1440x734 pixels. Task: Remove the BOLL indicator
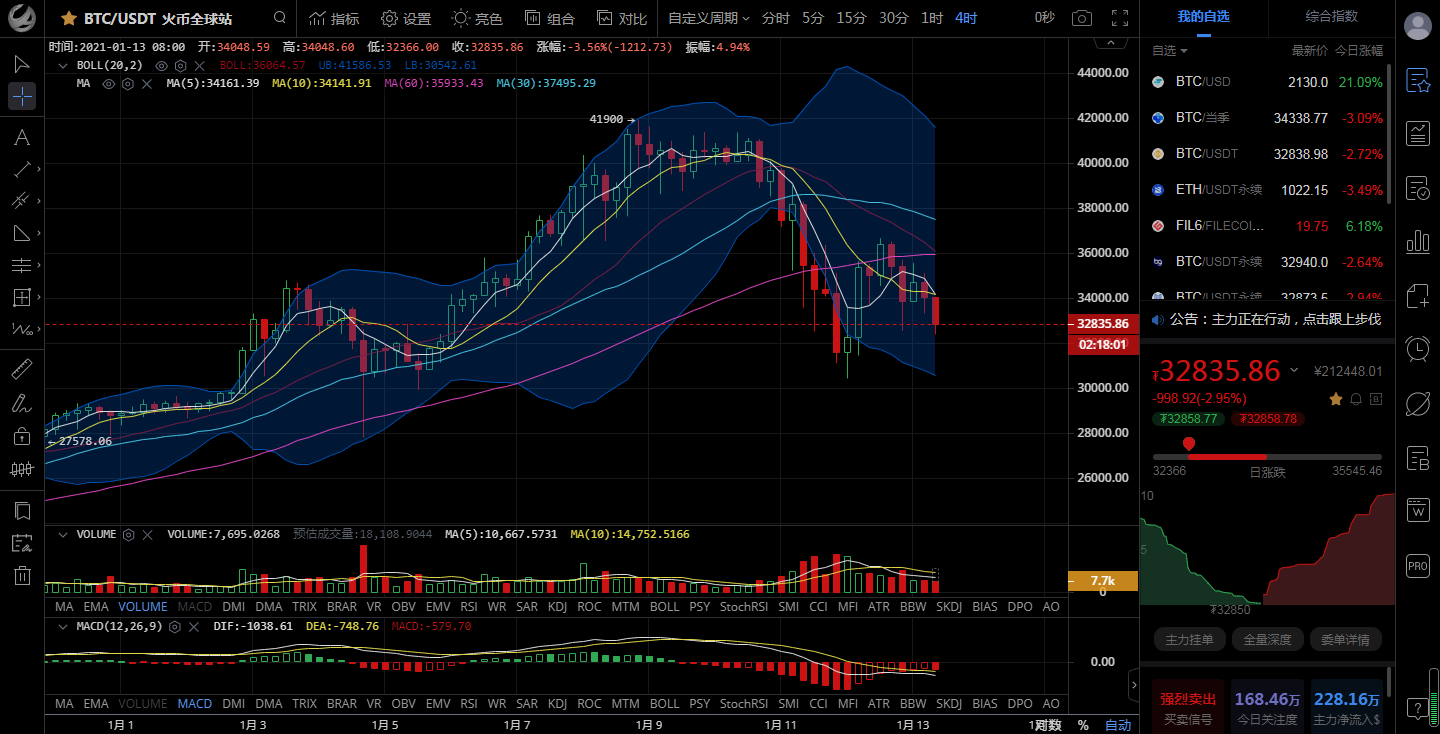(199, 65)
